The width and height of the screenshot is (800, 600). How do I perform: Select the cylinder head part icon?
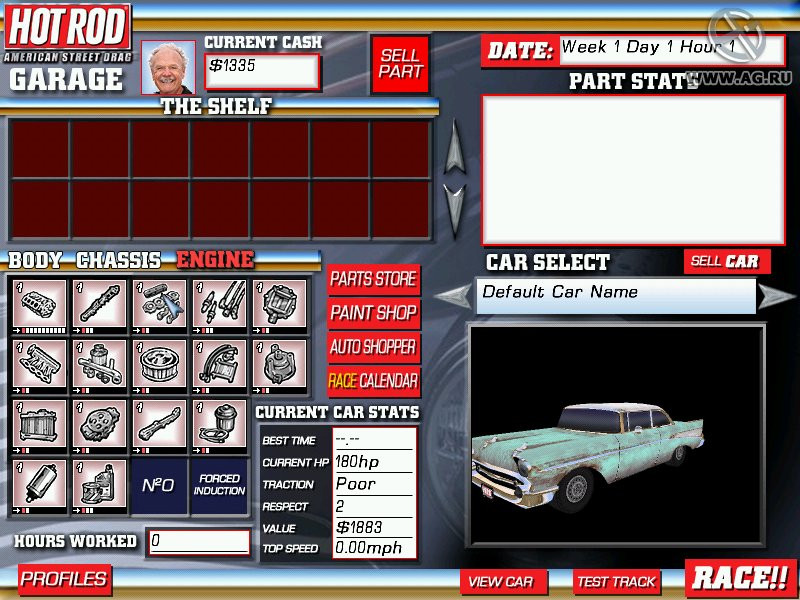click(99, 424)
